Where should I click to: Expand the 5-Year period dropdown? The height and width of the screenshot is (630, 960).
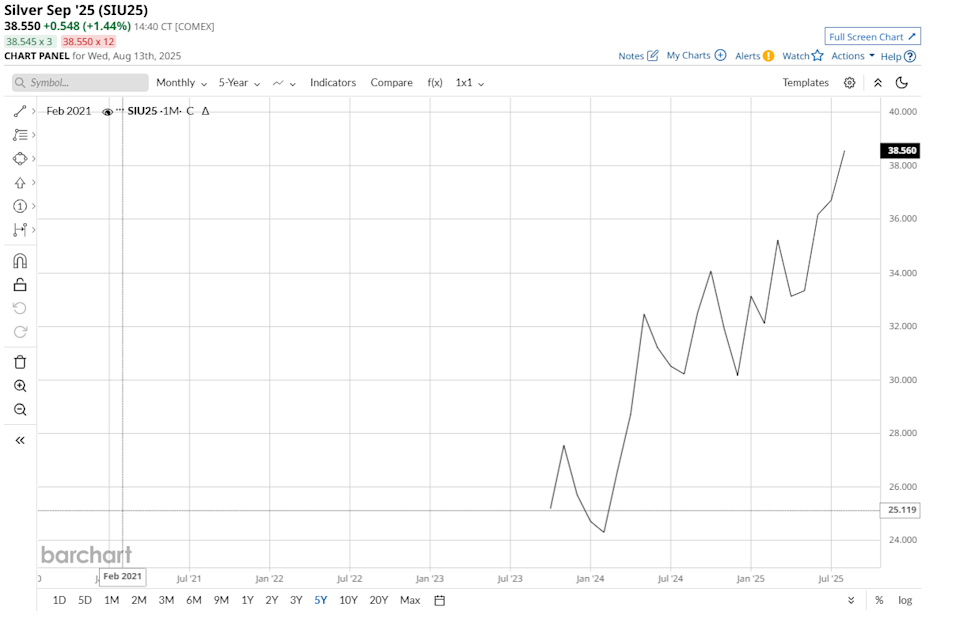click(x=239, y=83)
